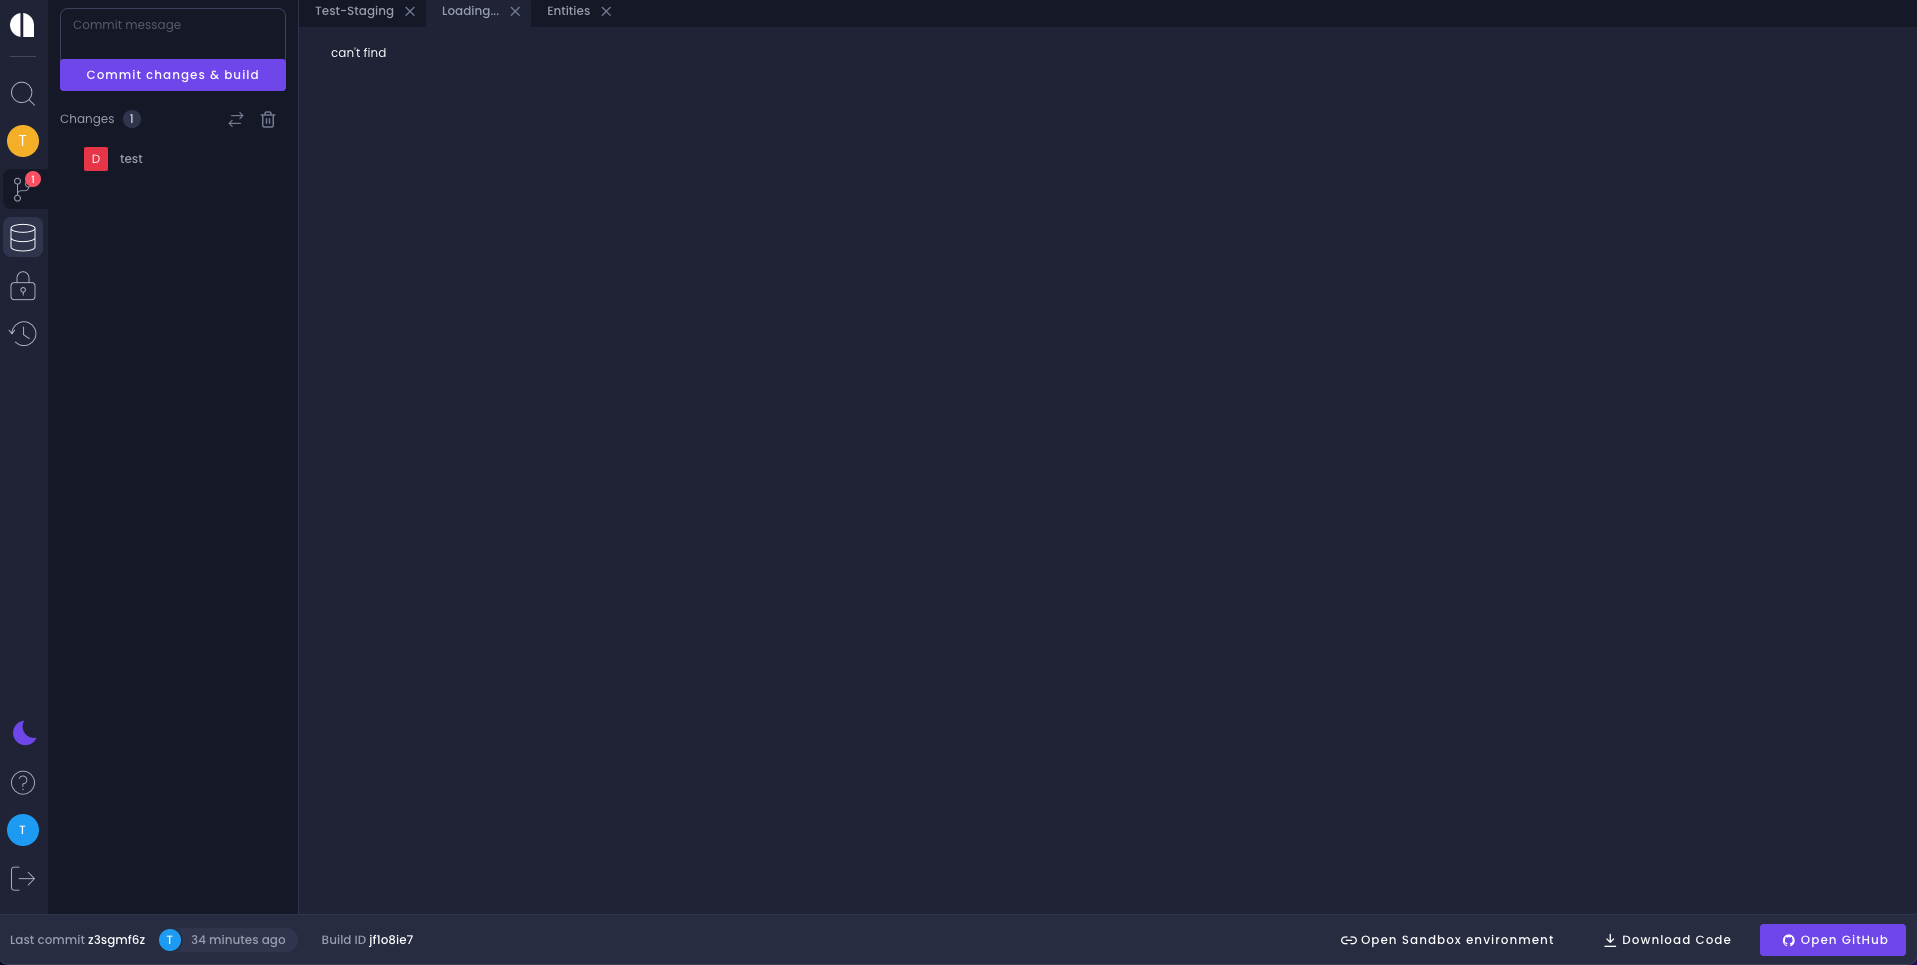
Task: Click the sign out arrow icon
Action: (23, 879)
